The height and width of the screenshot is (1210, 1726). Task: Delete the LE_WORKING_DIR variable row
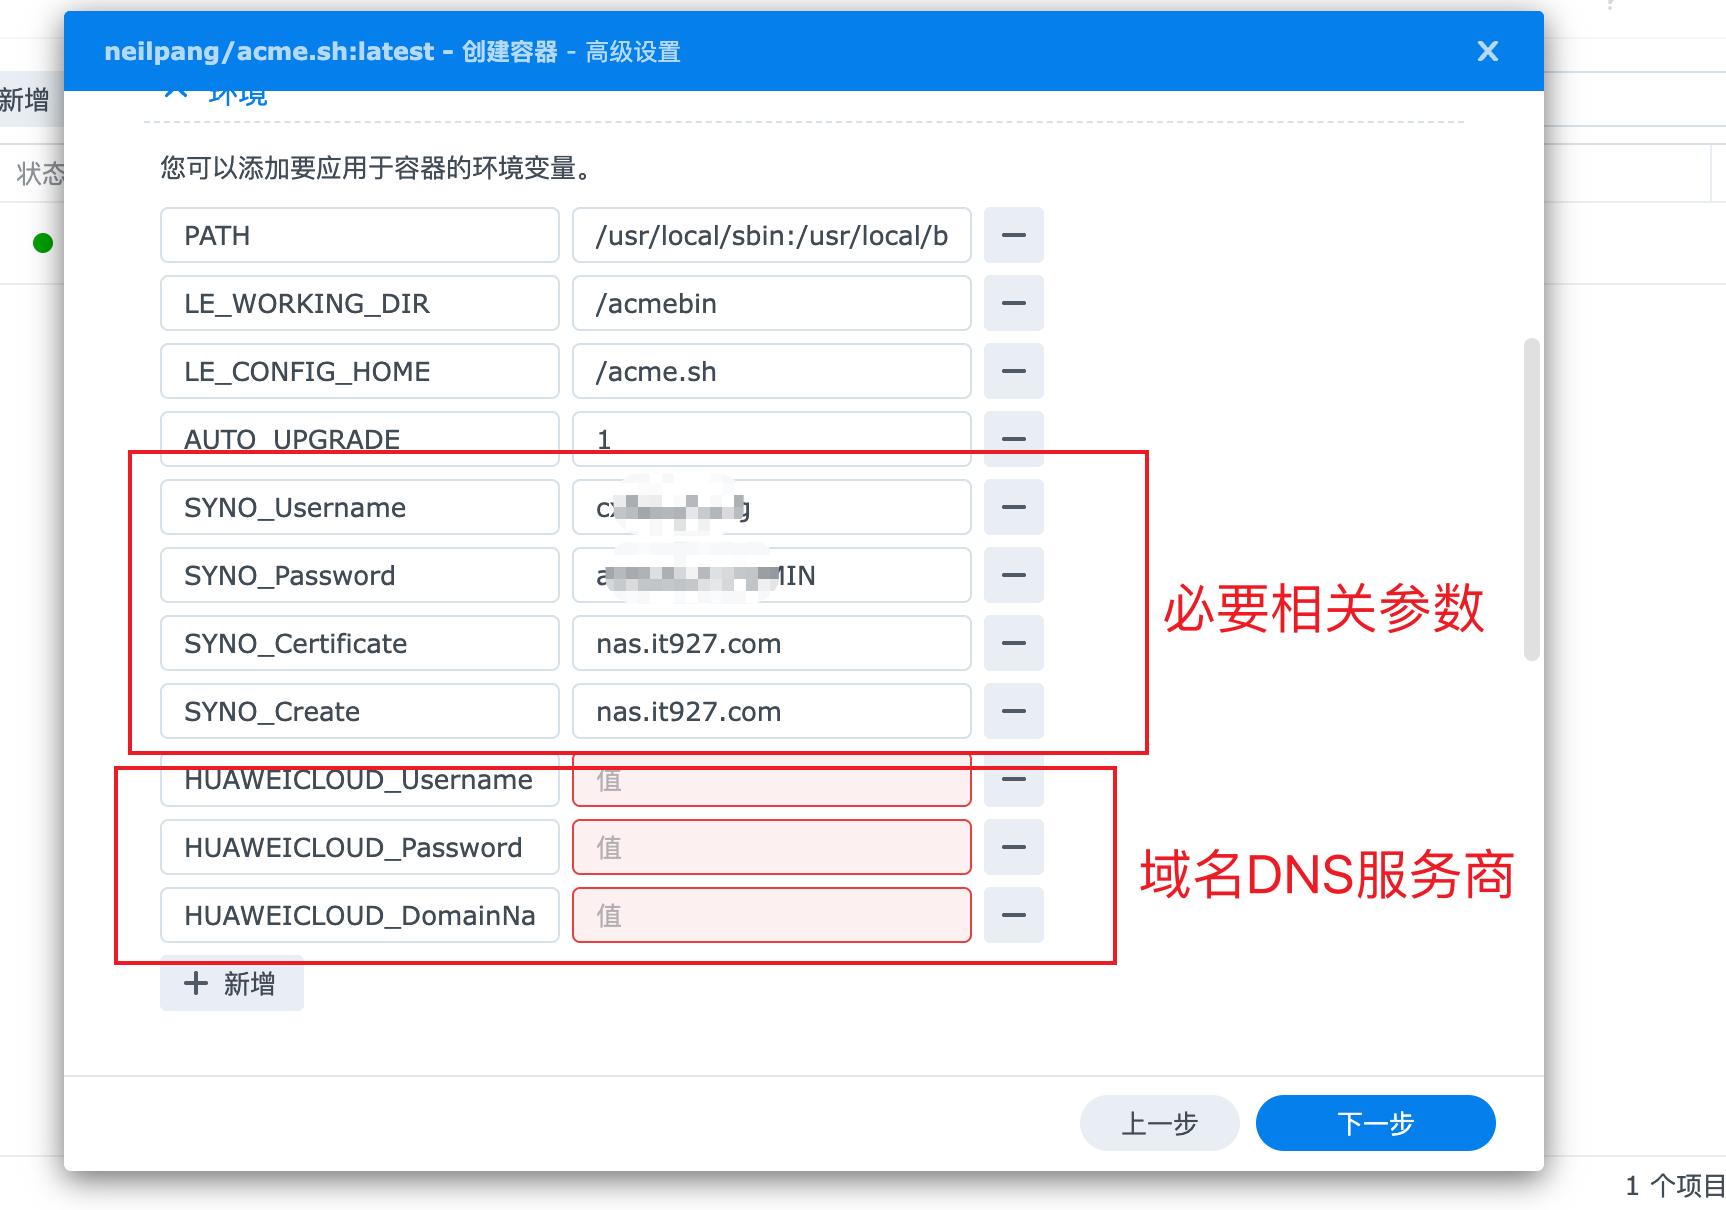coord(1013,303)
